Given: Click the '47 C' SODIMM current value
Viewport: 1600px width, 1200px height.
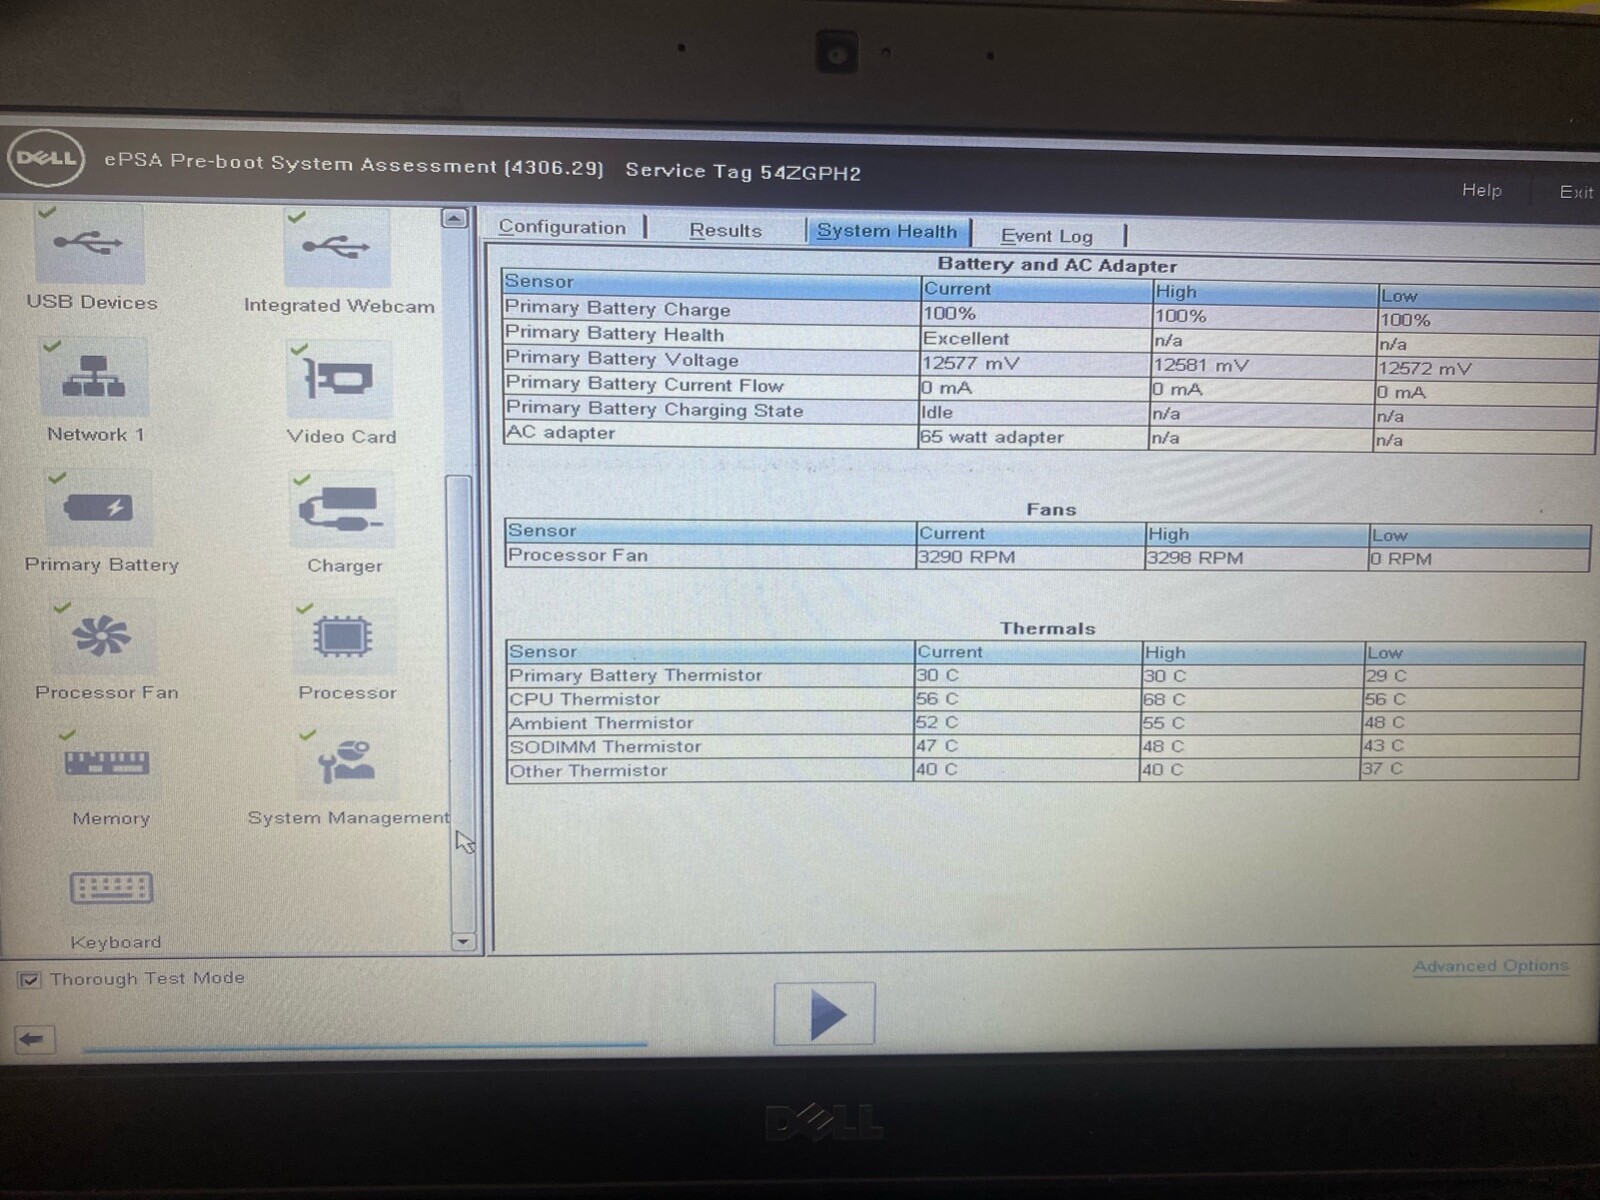Looking at the screenshot, I should point(937,746).
